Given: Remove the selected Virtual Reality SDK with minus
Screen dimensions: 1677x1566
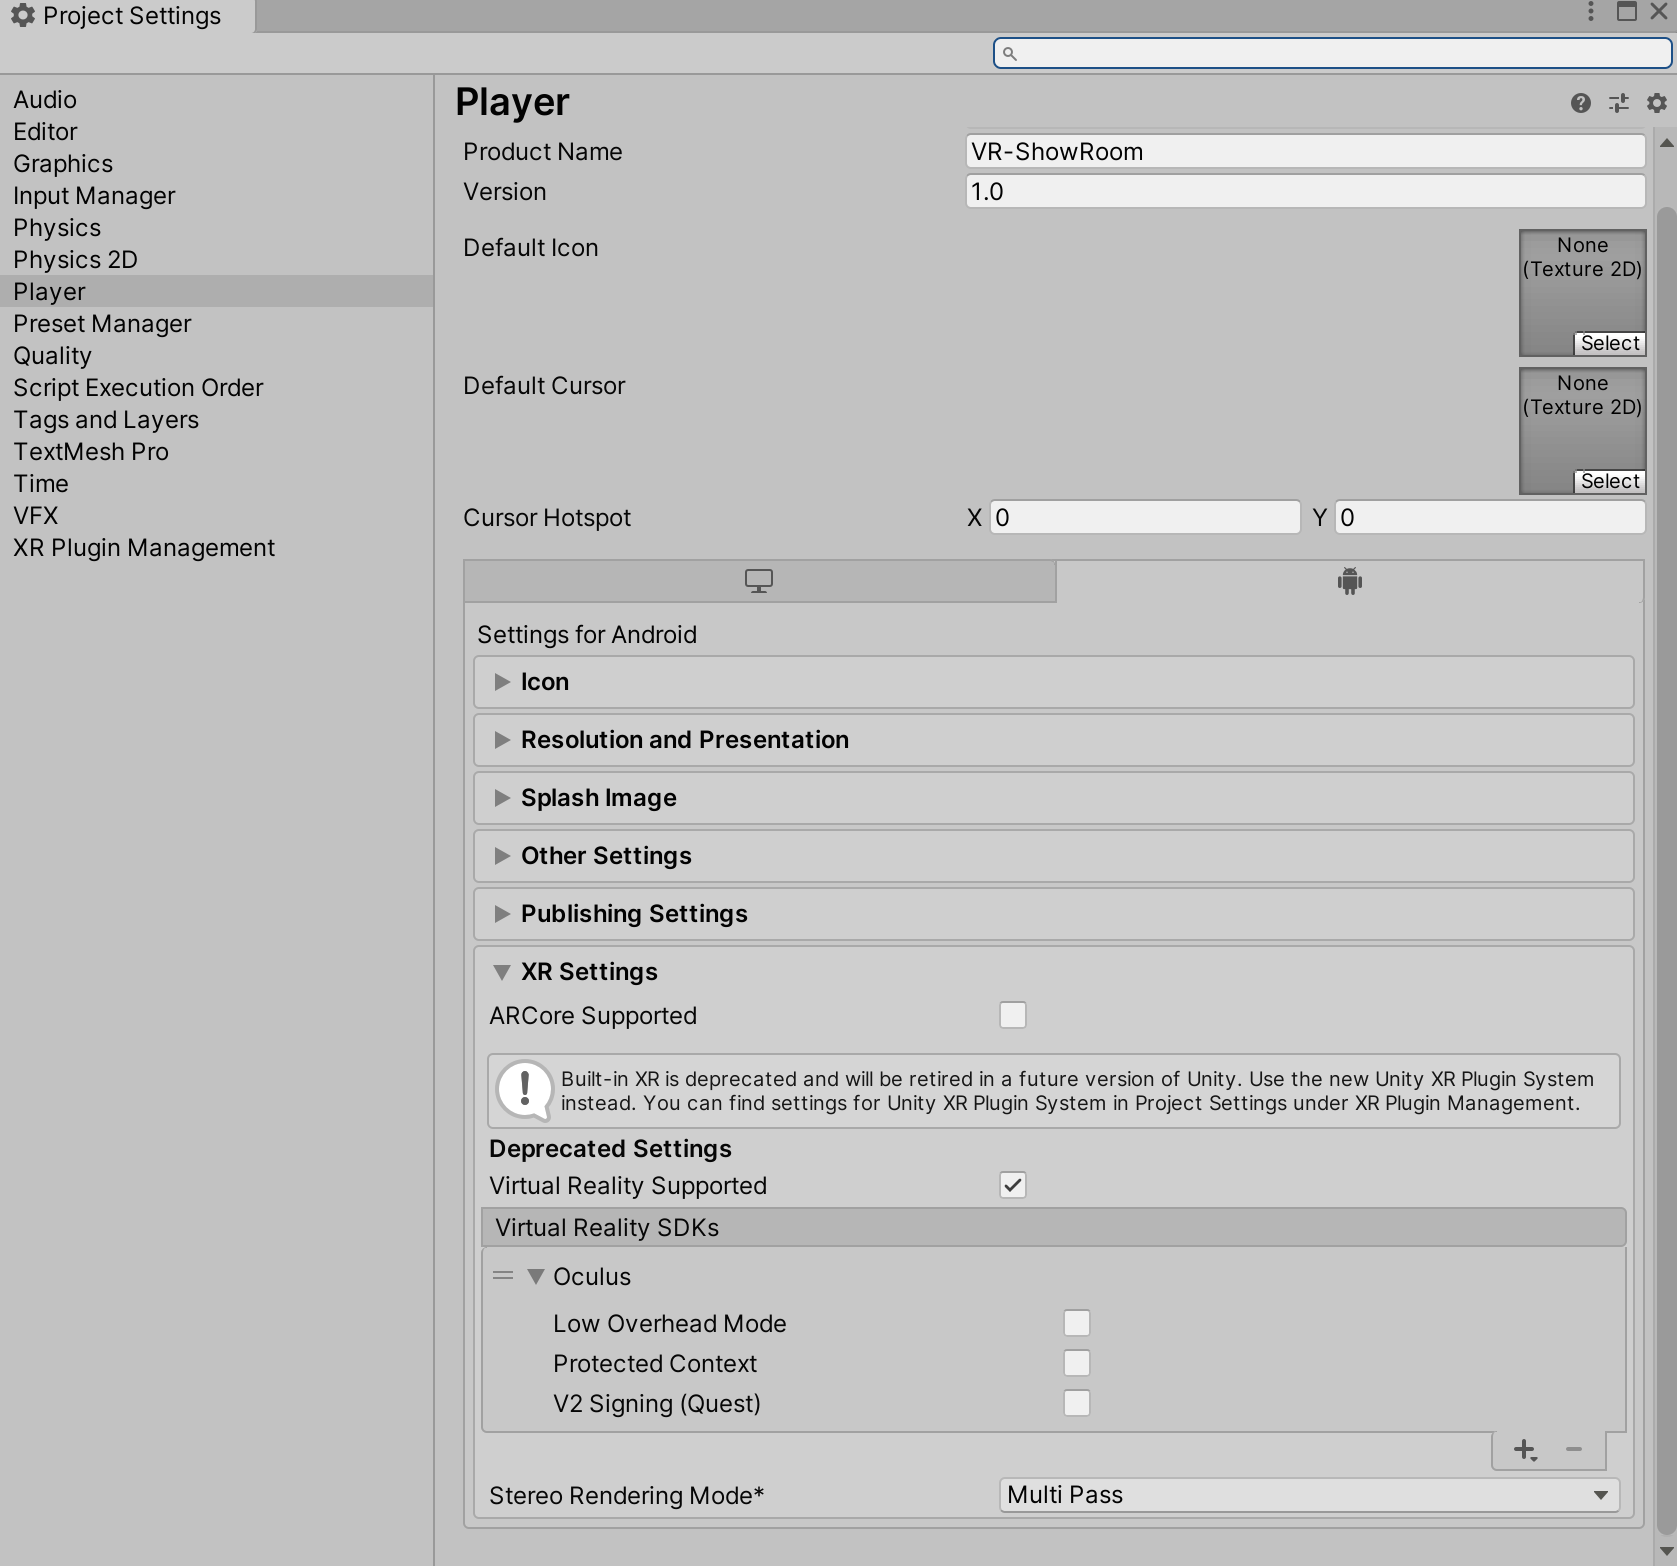Looking at the screenshot, I should pyautogui.click(x=1574, y=1449).
